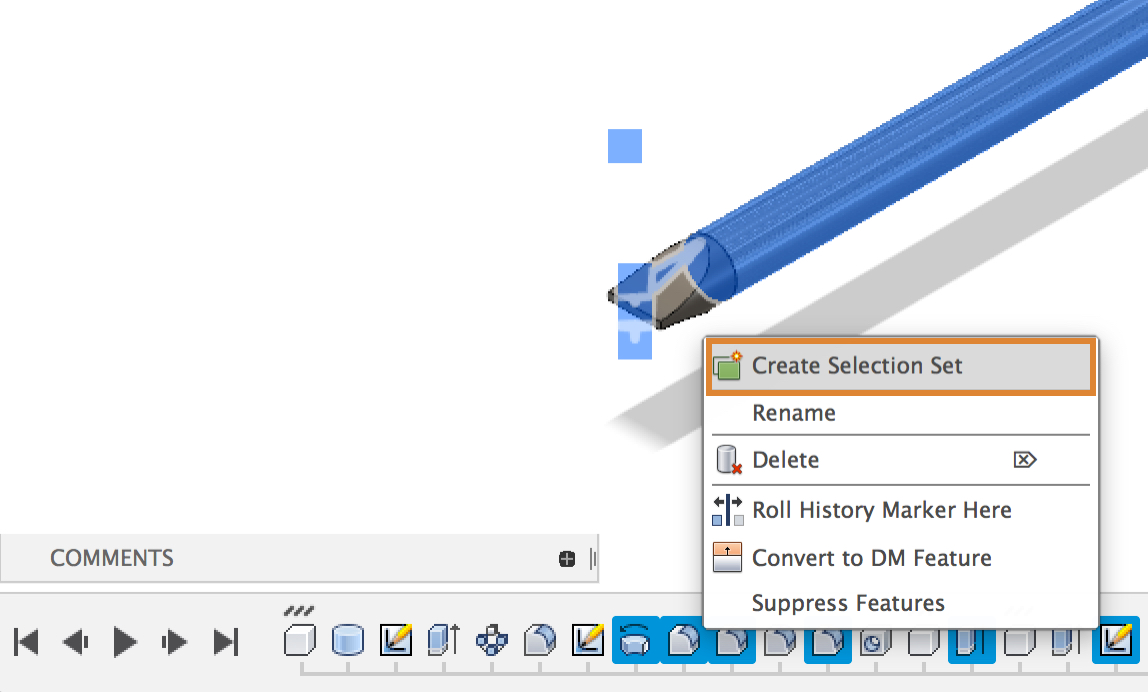Select sketch feature just before the Revolve

(x=588, y=641)
